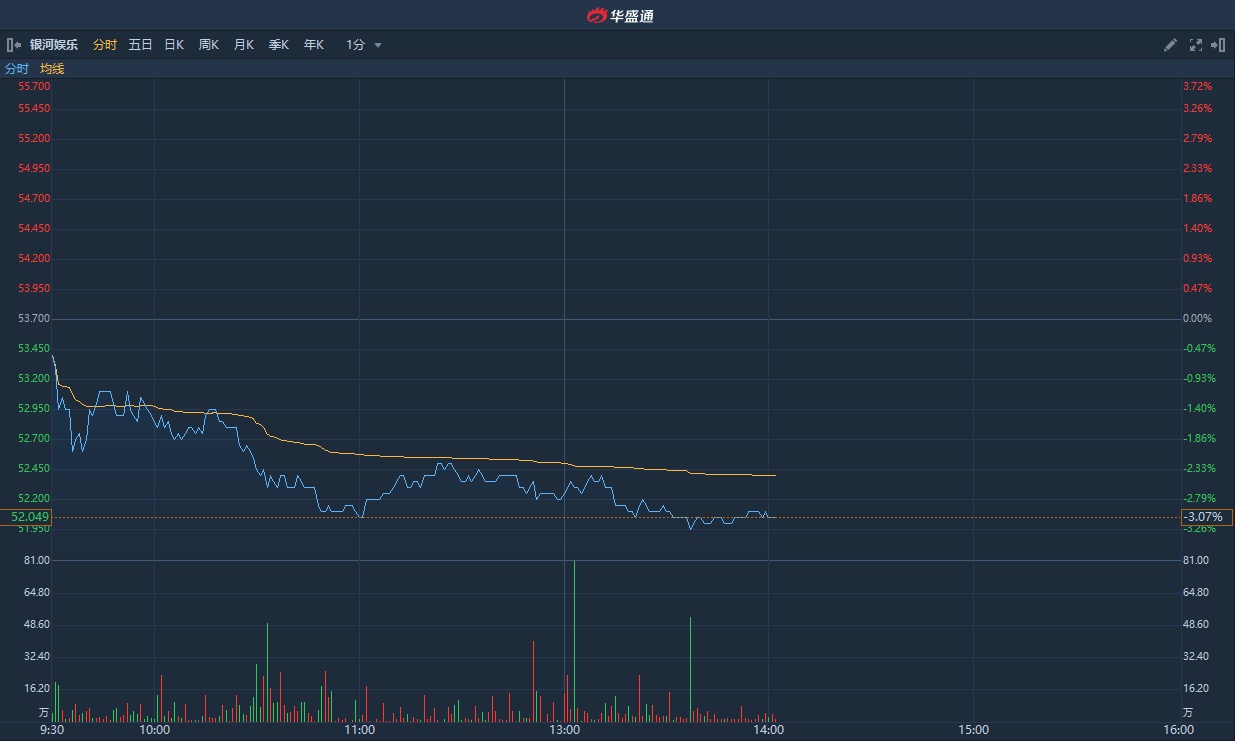Open the 月K monthly candlestick view
This screenshot has width=1235, height=741.
coord(243,45)
